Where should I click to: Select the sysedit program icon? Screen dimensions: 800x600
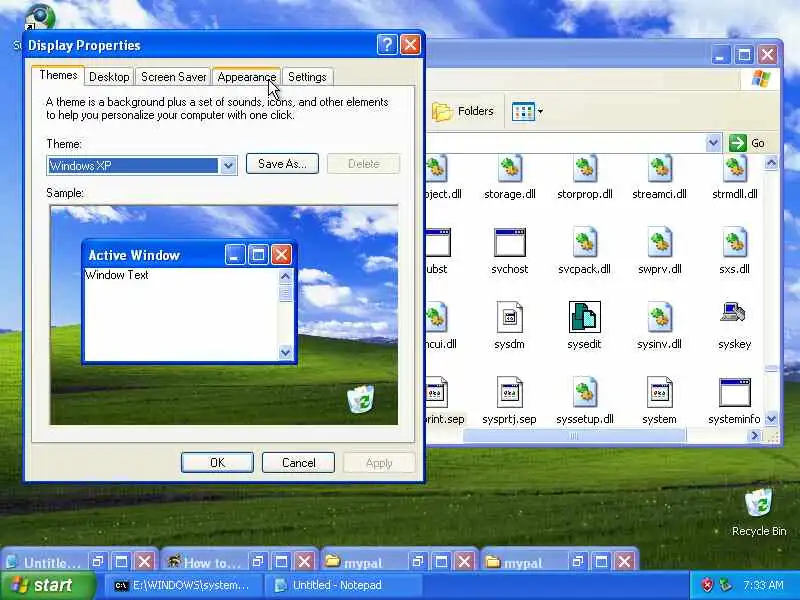(585, 317)
